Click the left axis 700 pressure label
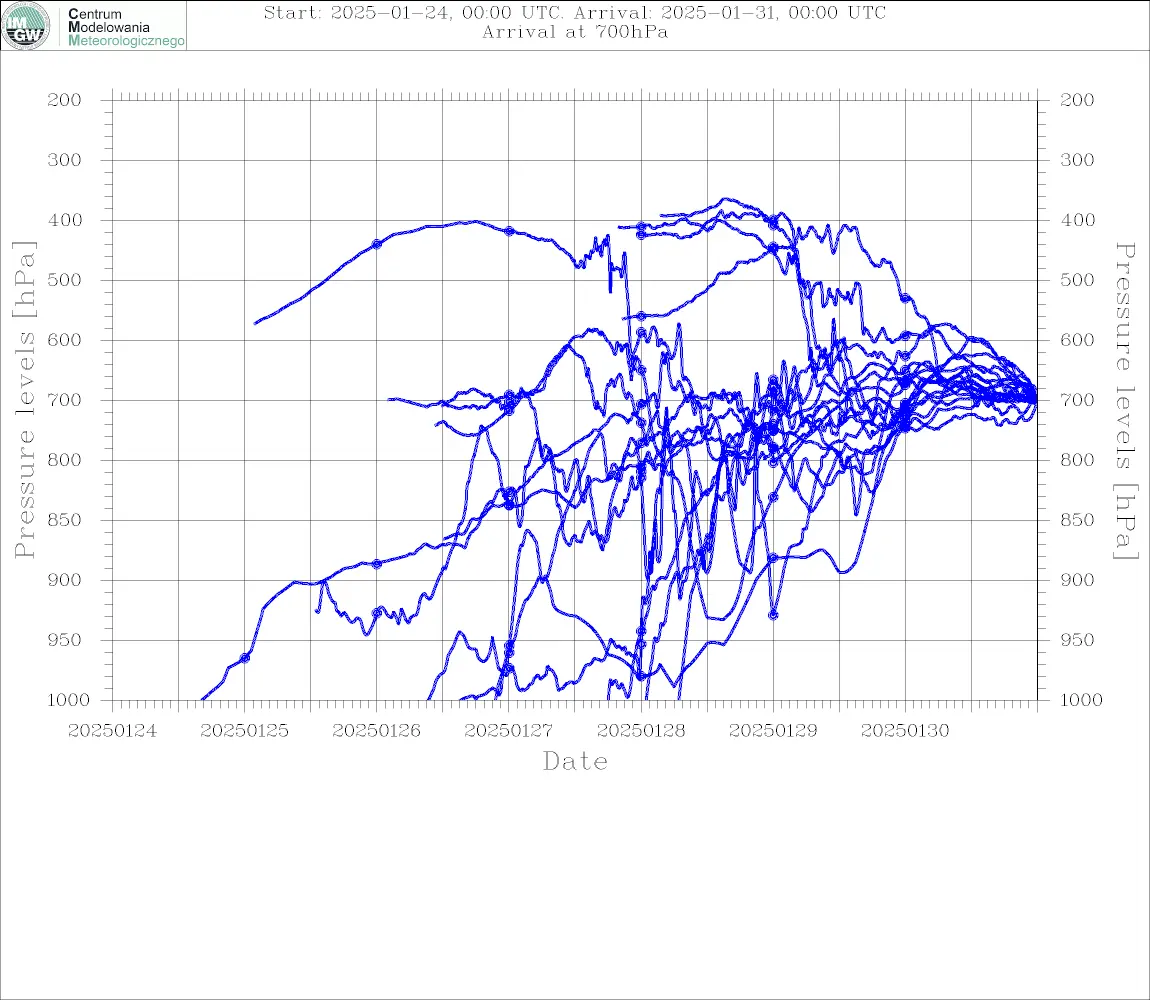 tap(65, 400)
